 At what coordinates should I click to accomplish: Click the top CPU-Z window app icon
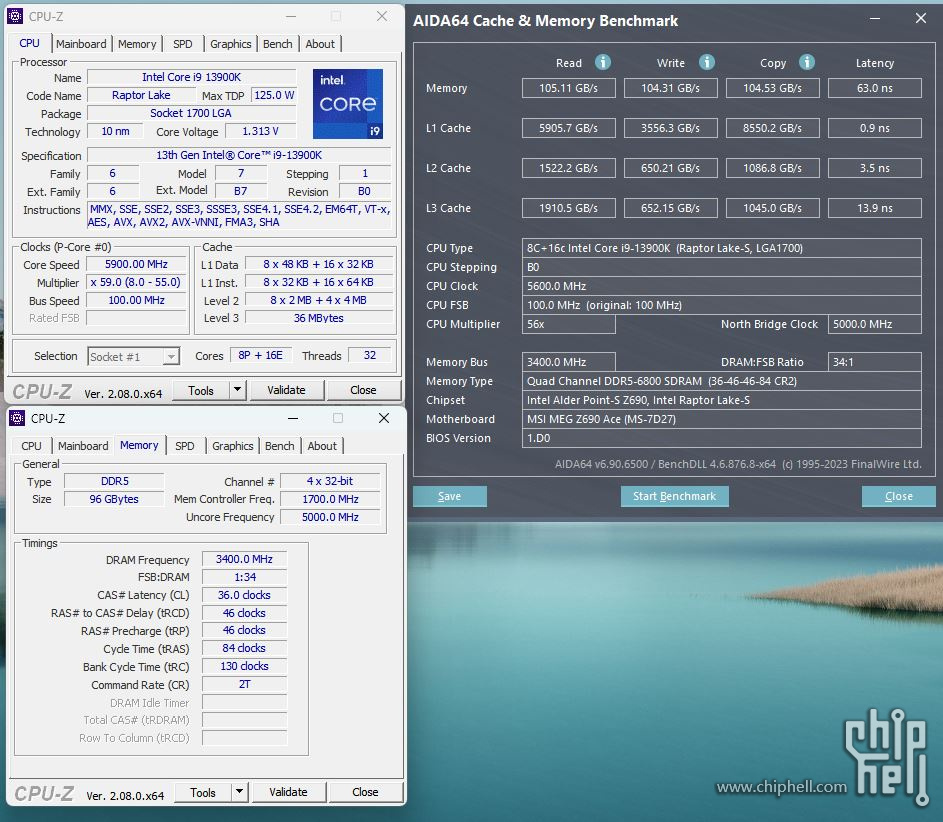(15, 16)
